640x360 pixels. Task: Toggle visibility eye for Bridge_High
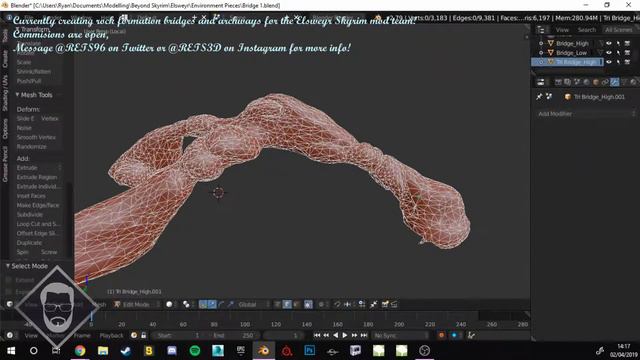click(609, 43)
